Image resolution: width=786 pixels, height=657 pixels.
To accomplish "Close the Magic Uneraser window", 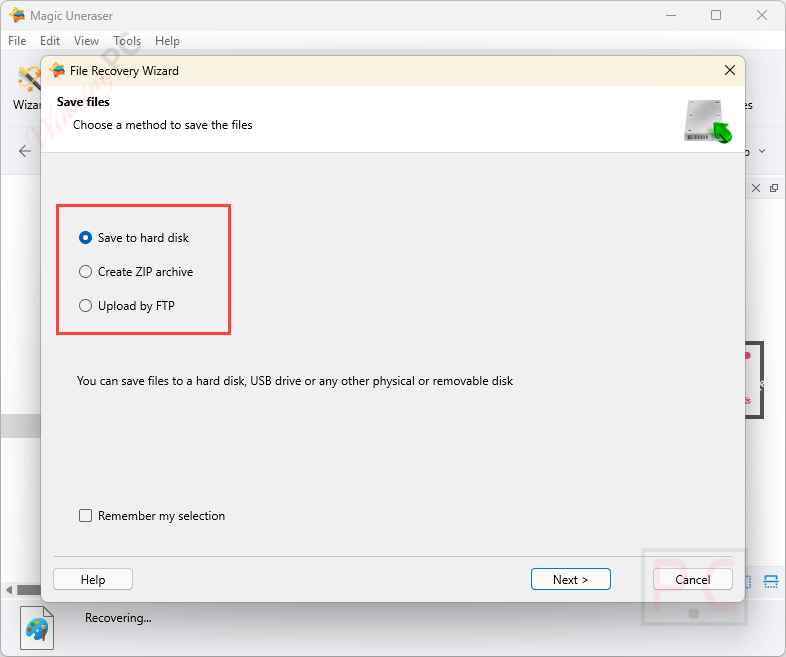I will click(x=762, y=15).
